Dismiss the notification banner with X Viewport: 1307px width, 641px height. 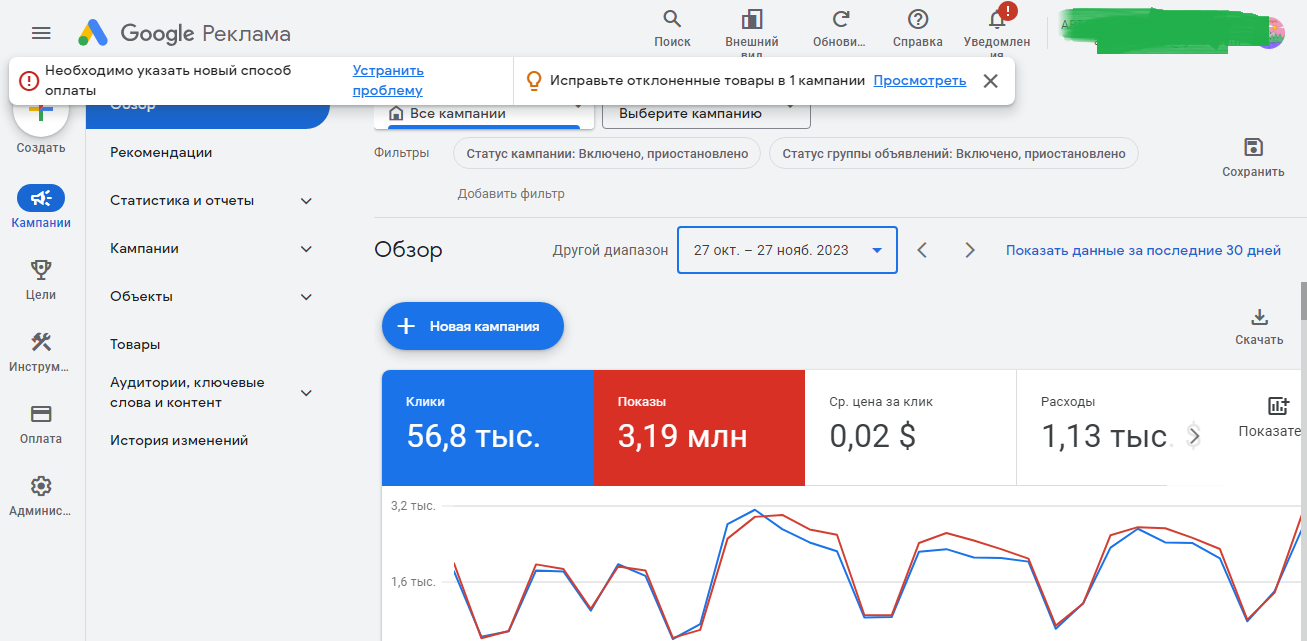point(990,81)
